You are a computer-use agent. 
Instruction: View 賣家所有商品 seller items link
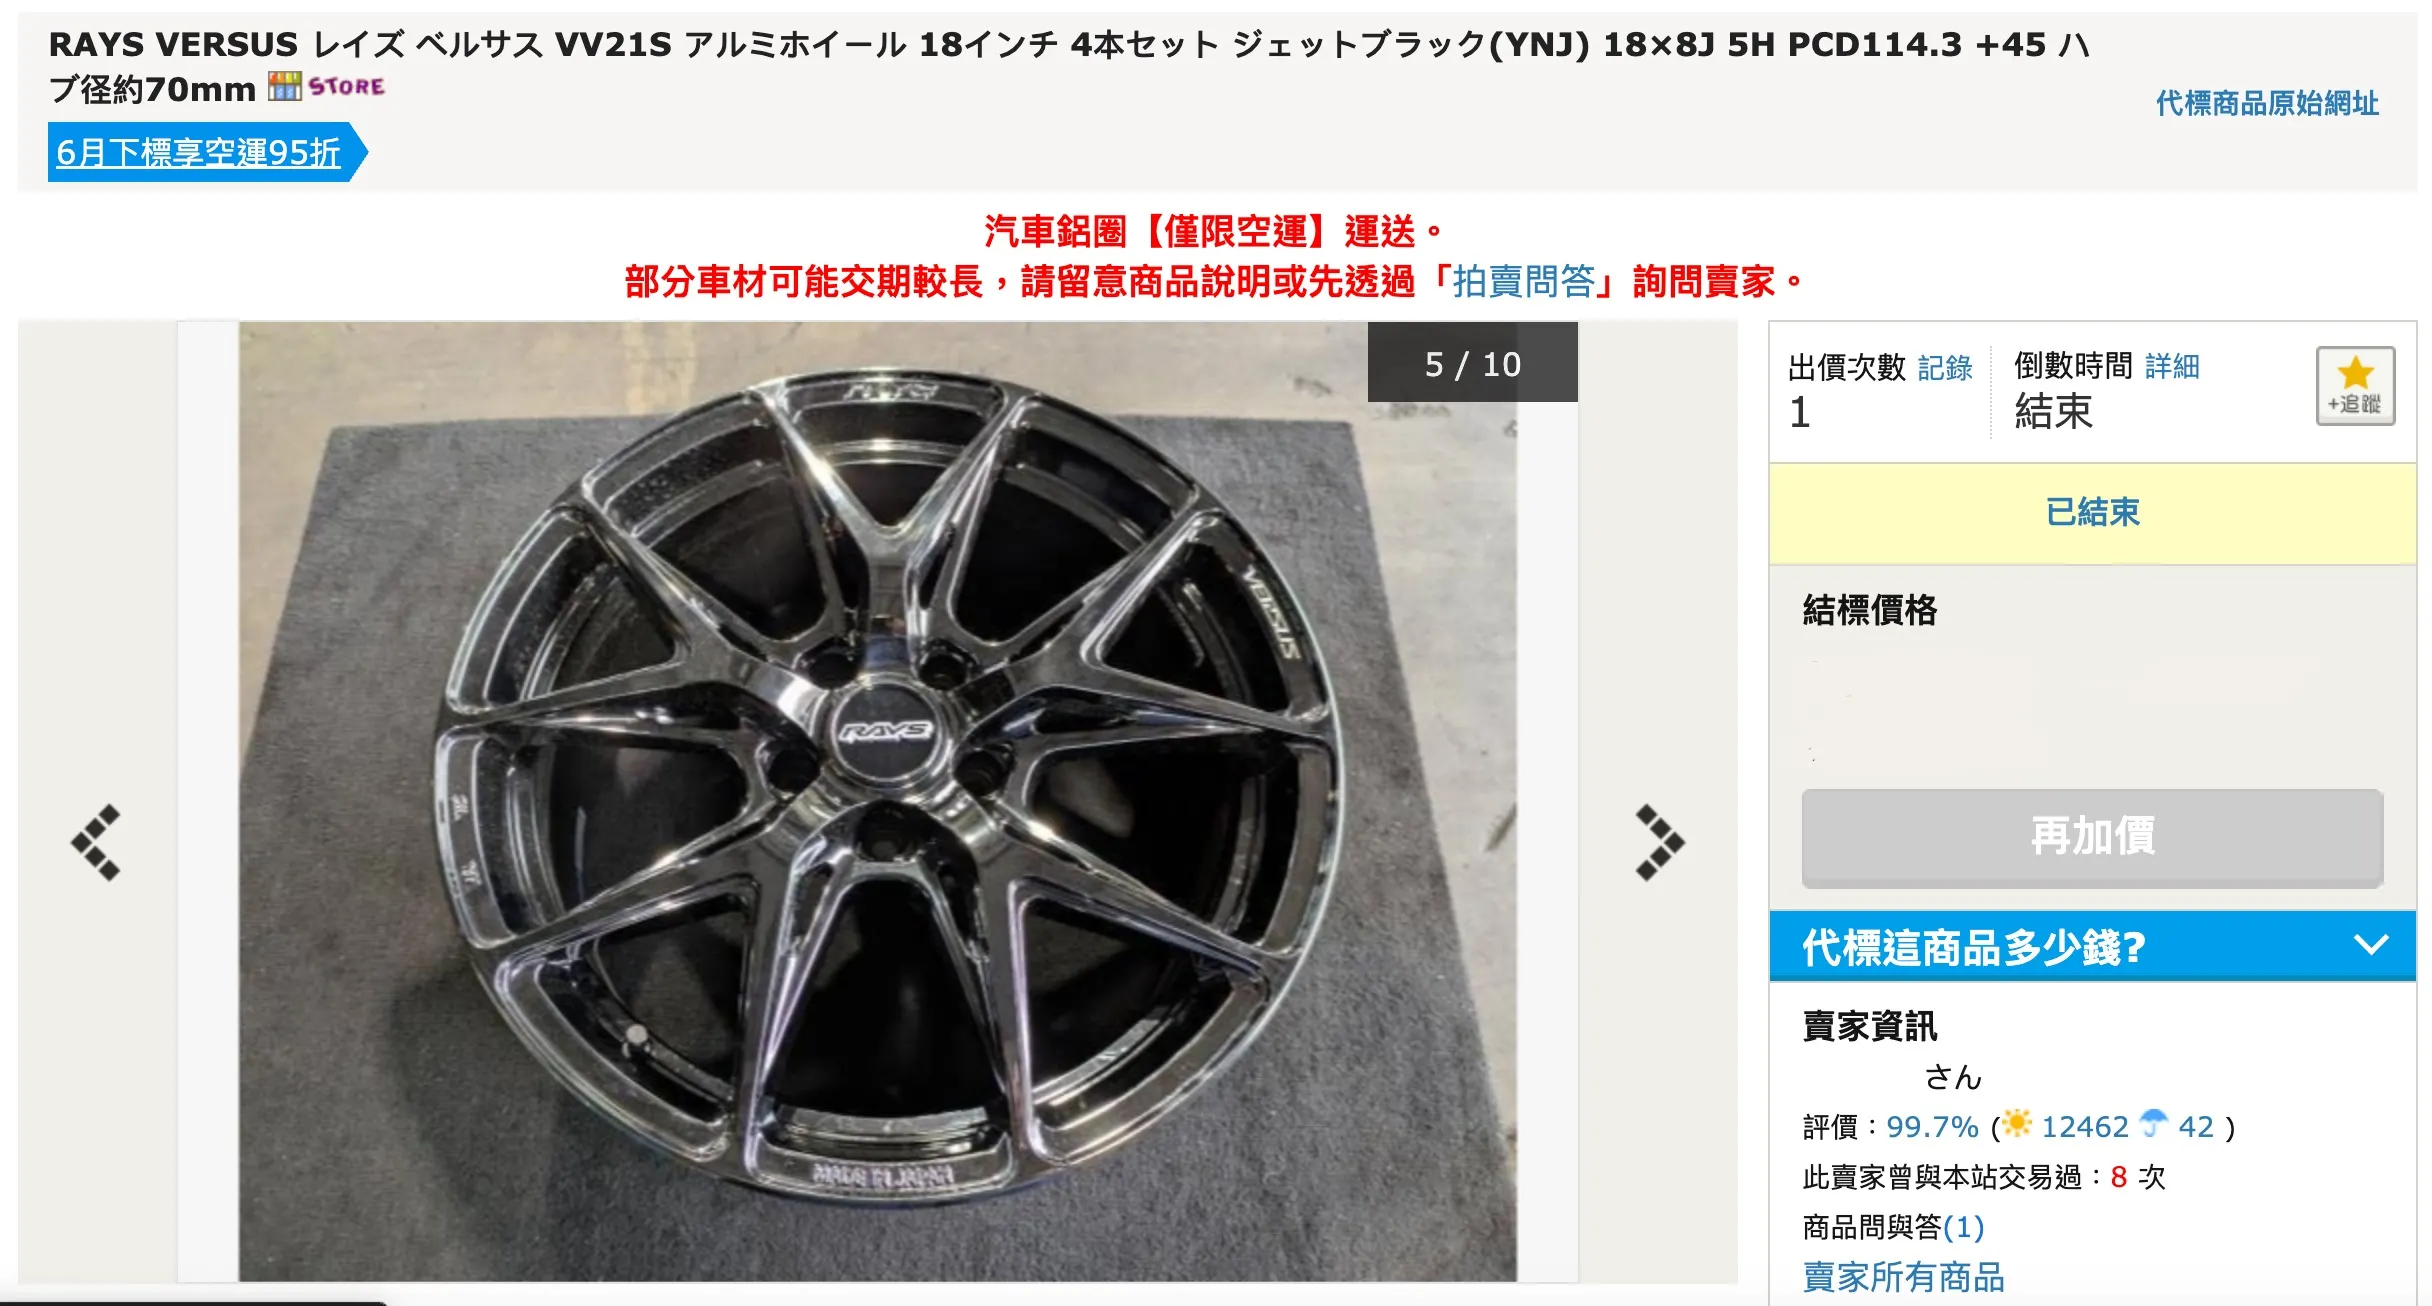click(x=1903, y=1277)
